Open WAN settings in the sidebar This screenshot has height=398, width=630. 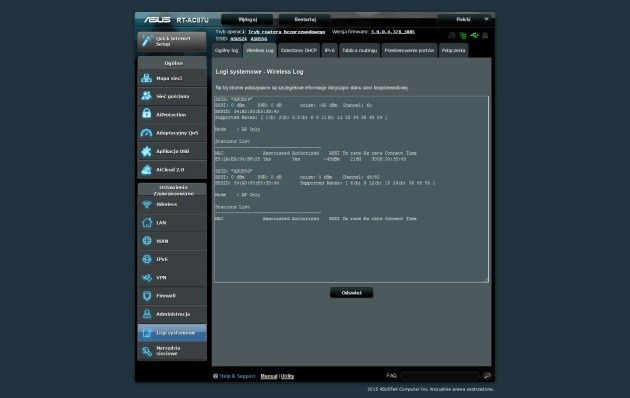click(x=172, y=241)
